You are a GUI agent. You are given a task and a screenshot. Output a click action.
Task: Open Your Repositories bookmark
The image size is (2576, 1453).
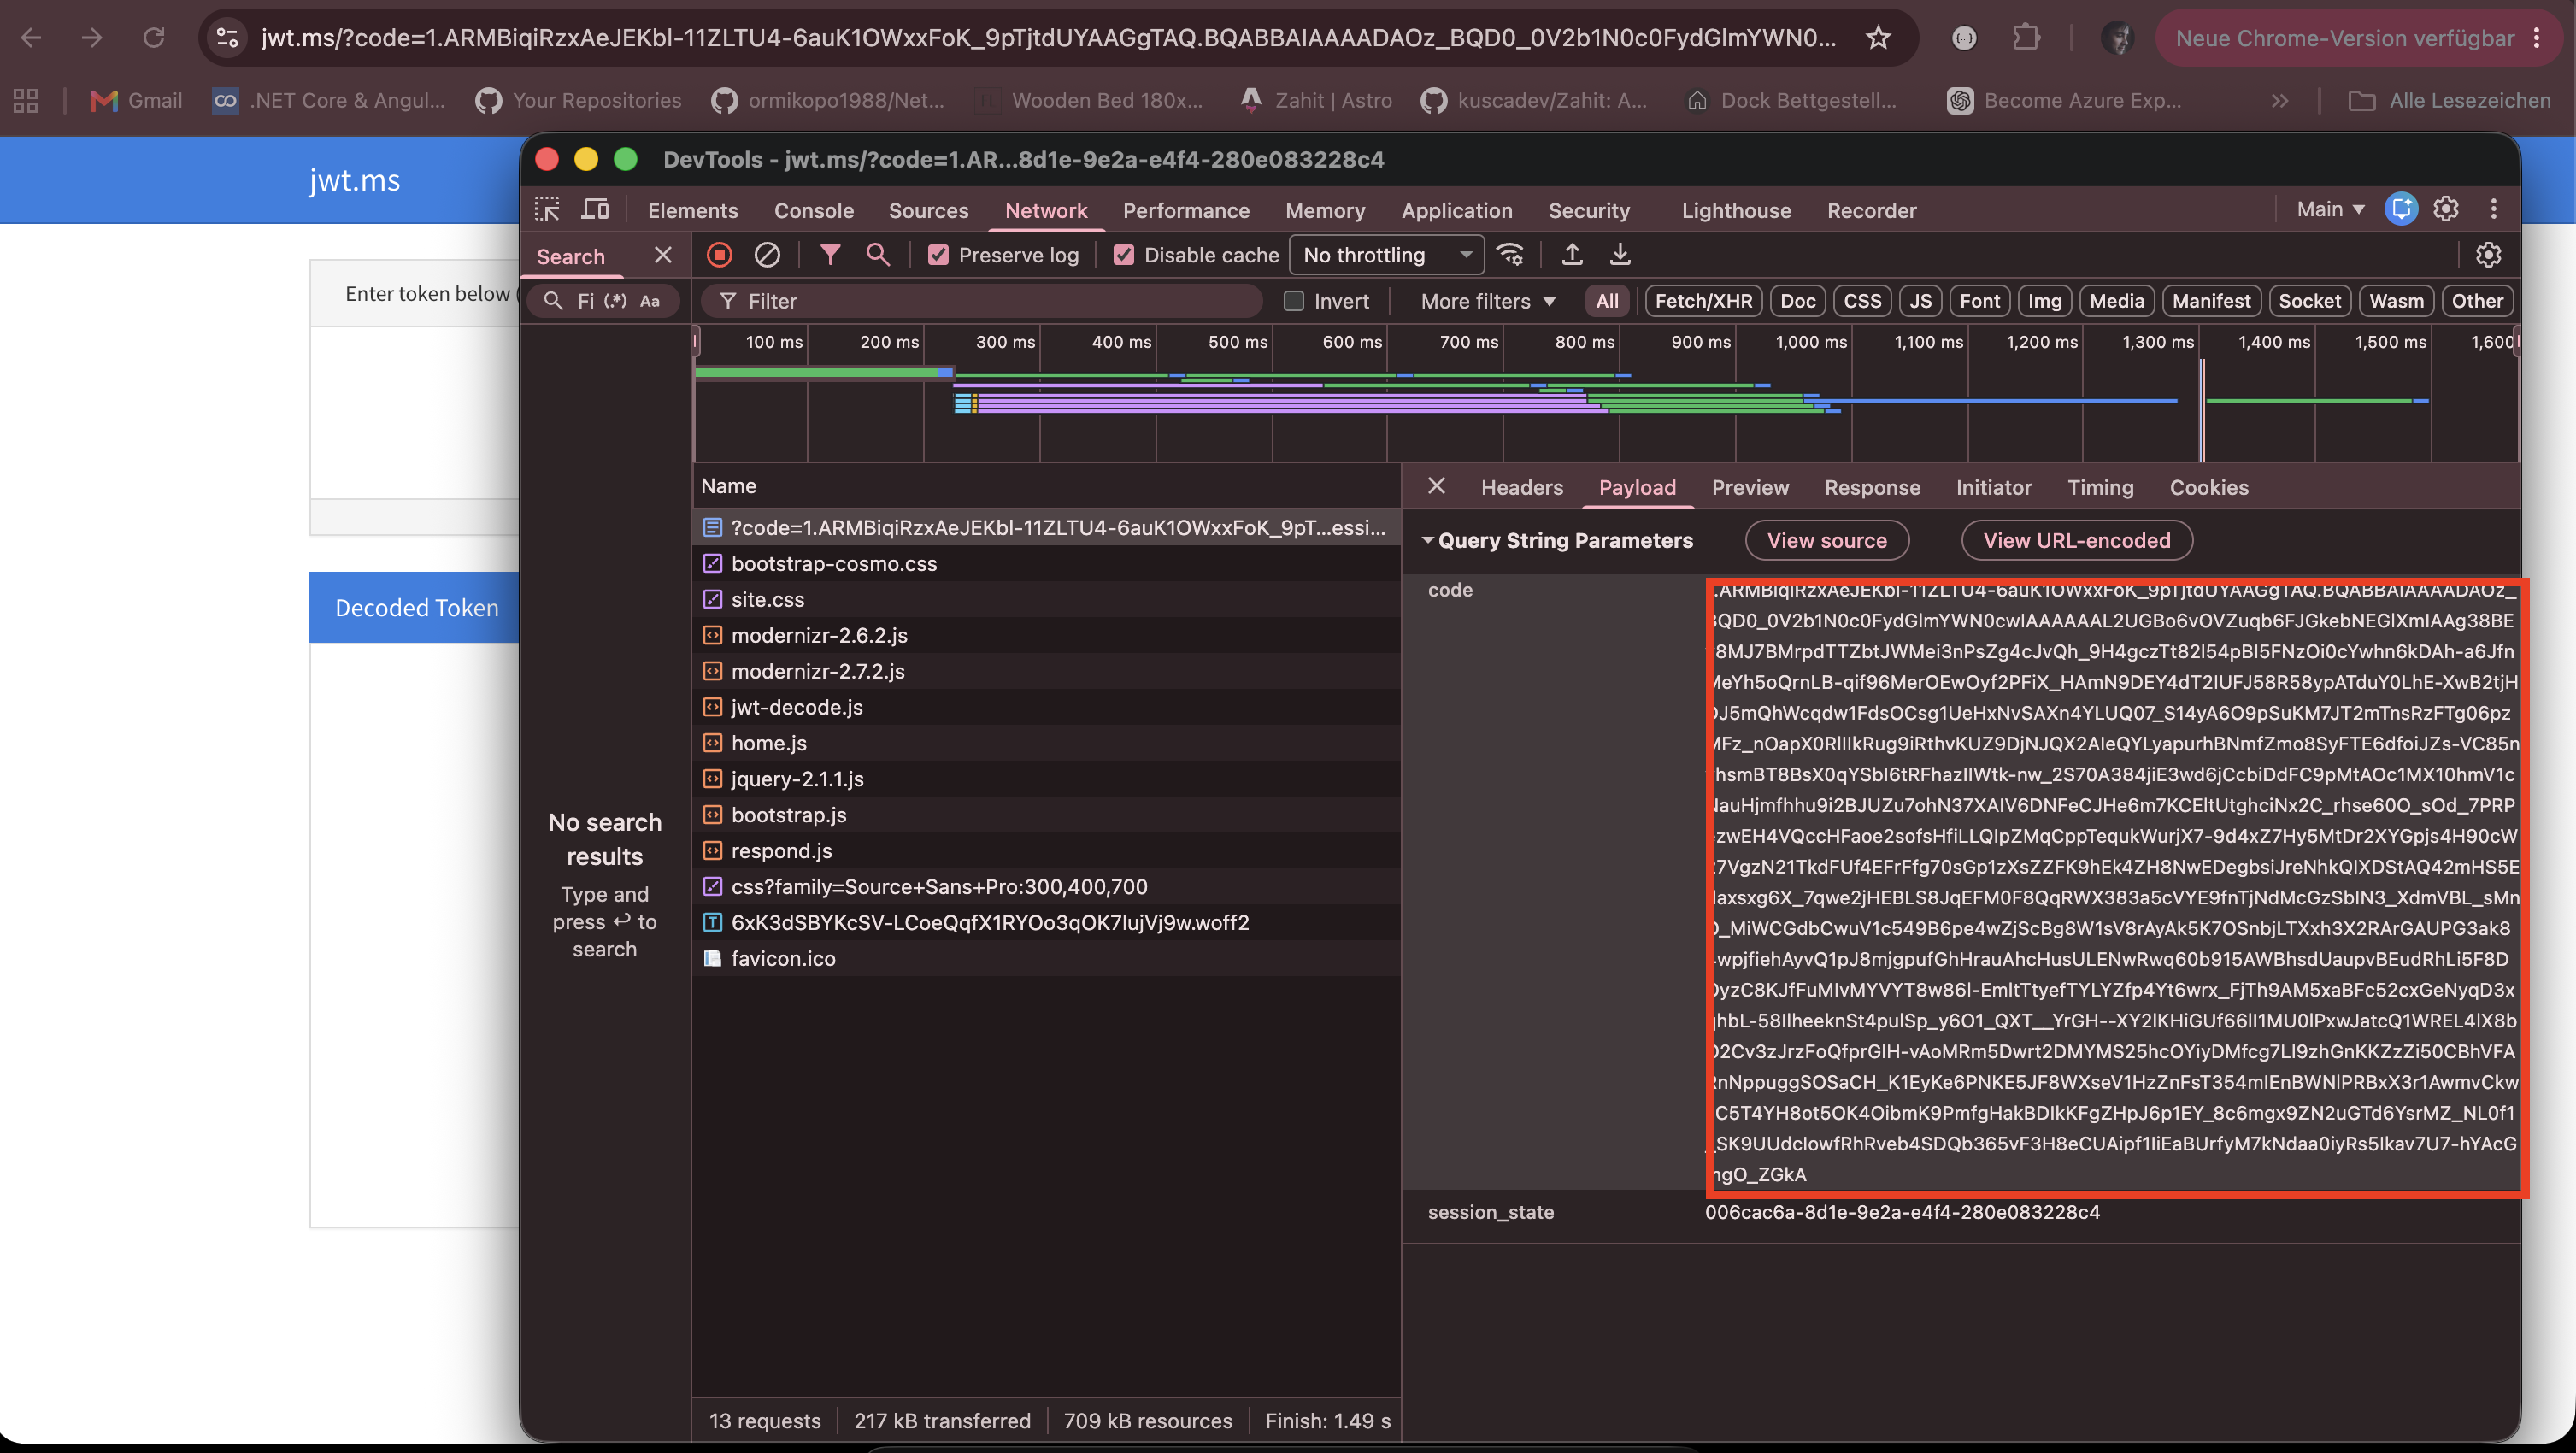[579, 100]
